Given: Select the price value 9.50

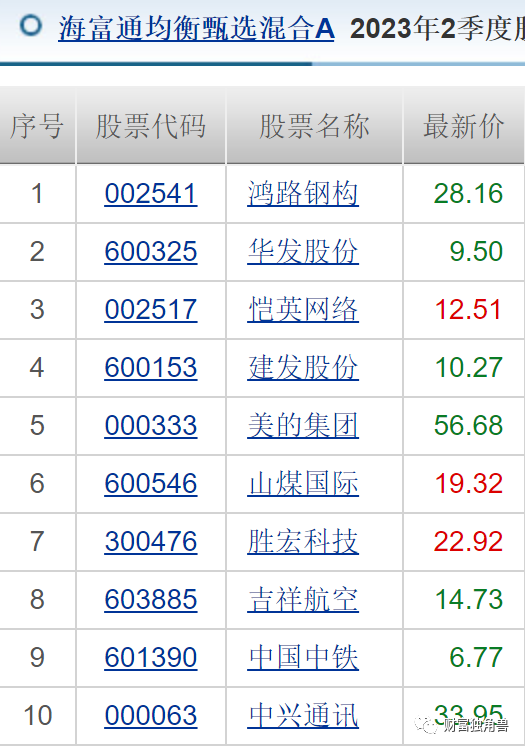Looking at the screenshot, I should pos(476,252).
